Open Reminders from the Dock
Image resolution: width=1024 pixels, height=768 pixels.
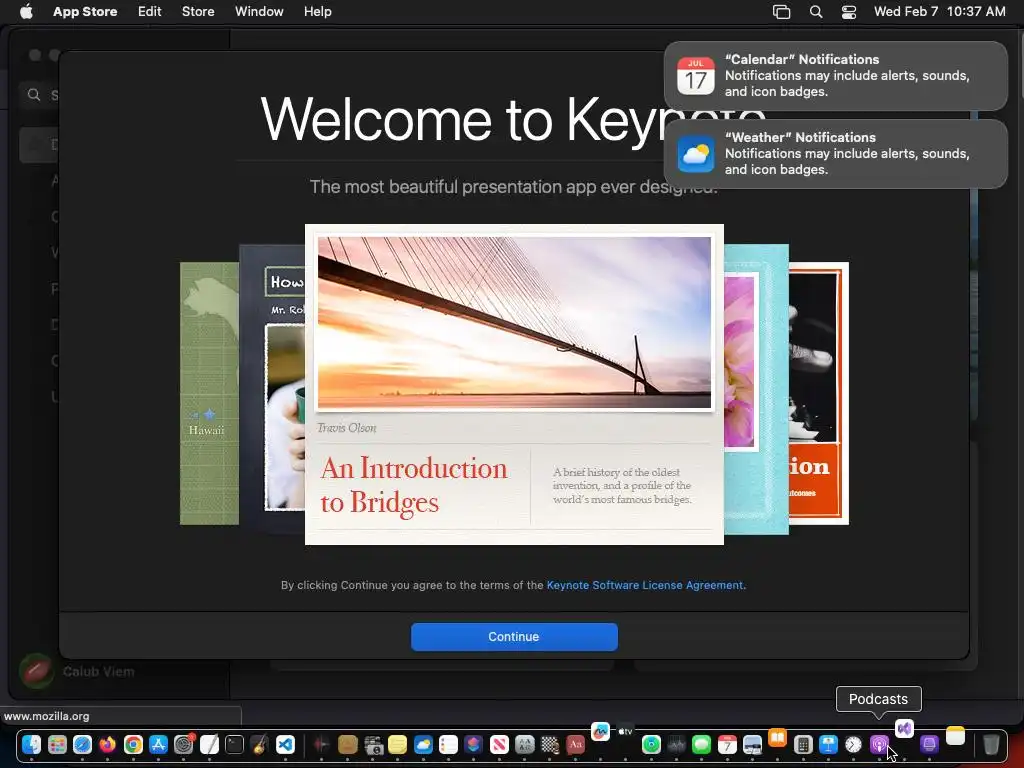tap(448, 744)
